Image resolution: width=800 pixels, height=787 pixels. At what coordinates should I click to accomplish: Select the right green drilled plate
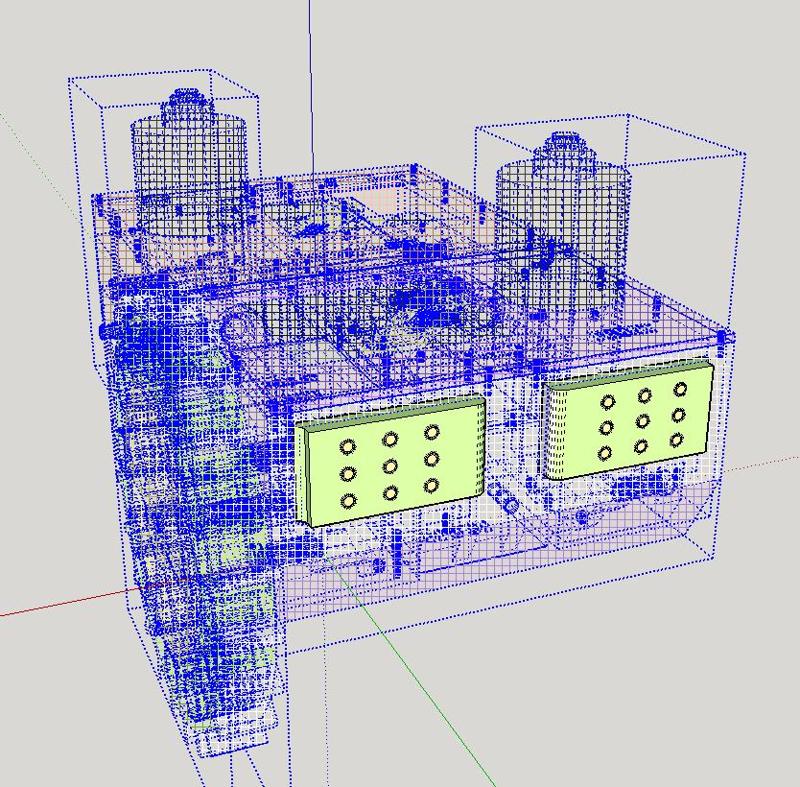[630, 421]
